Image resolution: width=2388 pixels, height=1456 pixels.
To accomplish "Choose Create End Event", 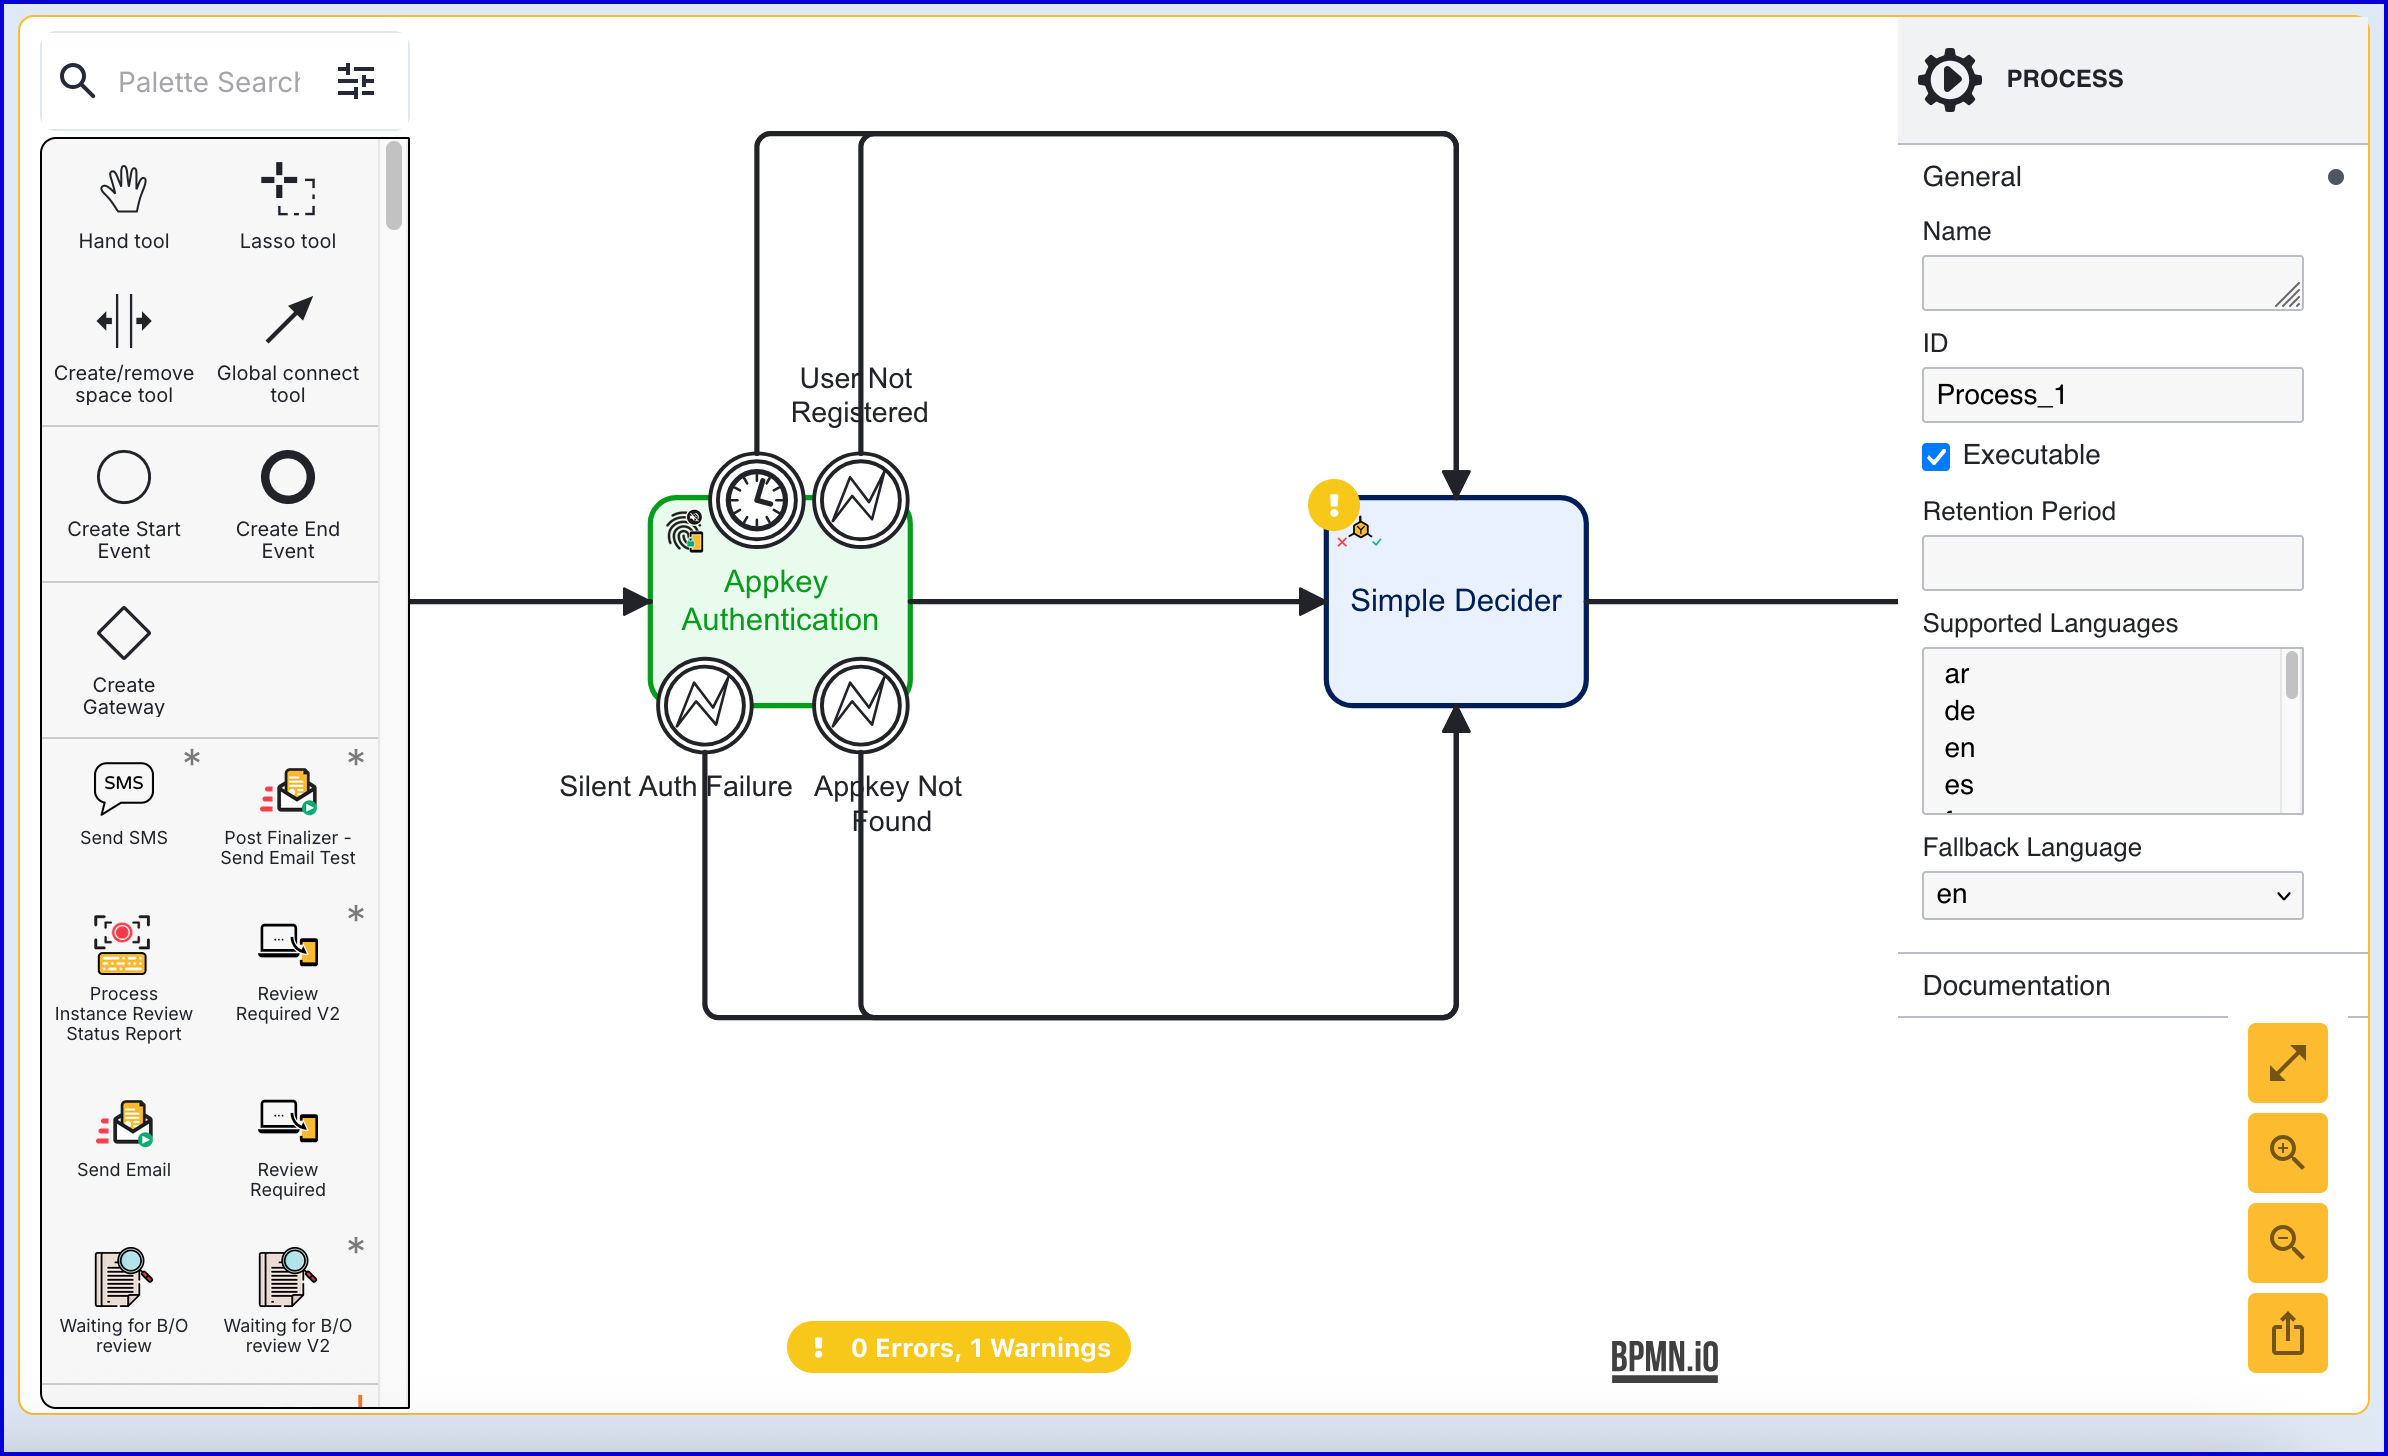I will pos(288,477).
